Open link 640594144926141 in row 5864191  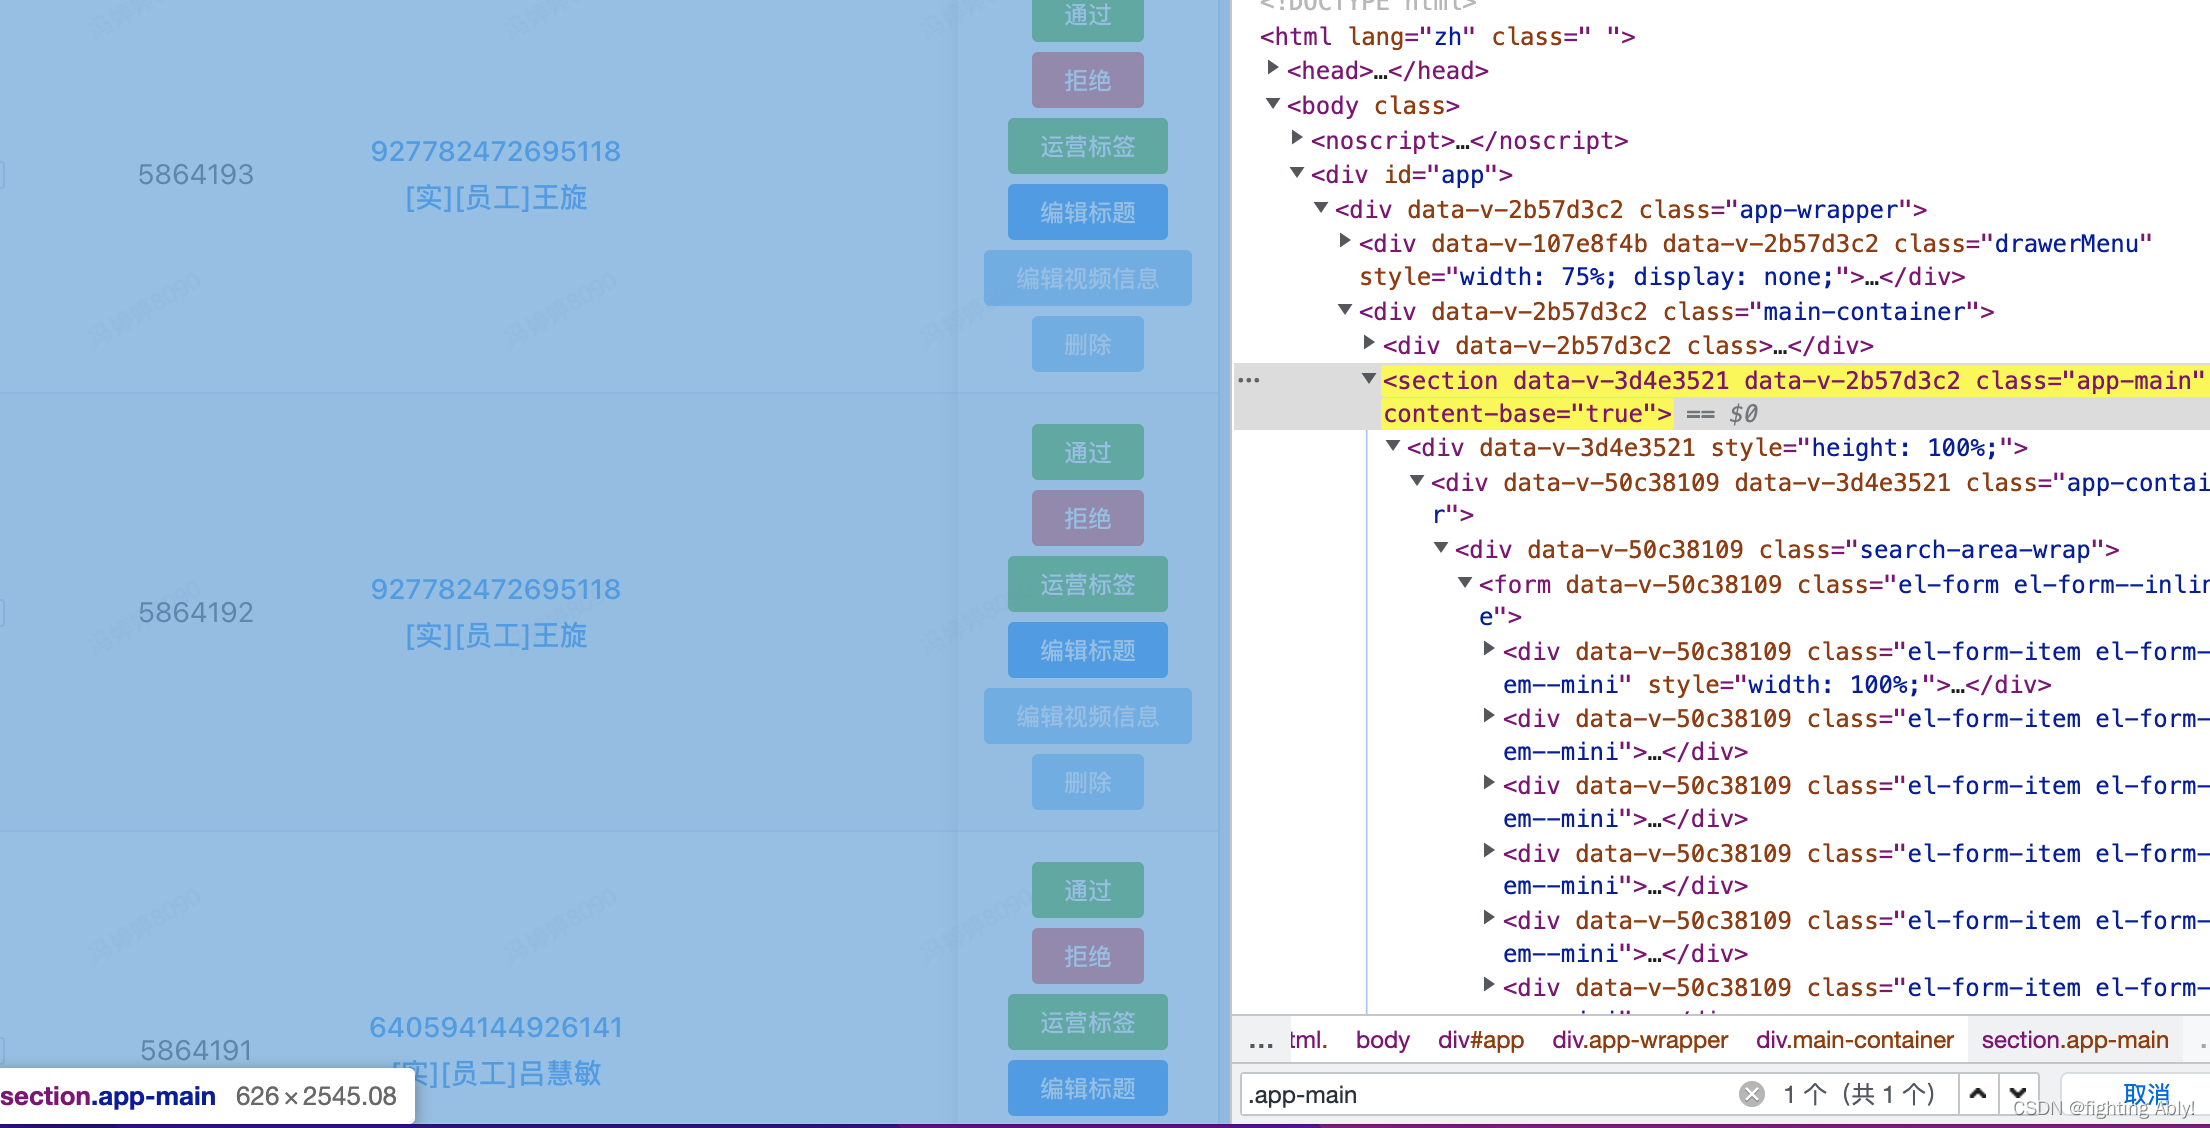496,1027
